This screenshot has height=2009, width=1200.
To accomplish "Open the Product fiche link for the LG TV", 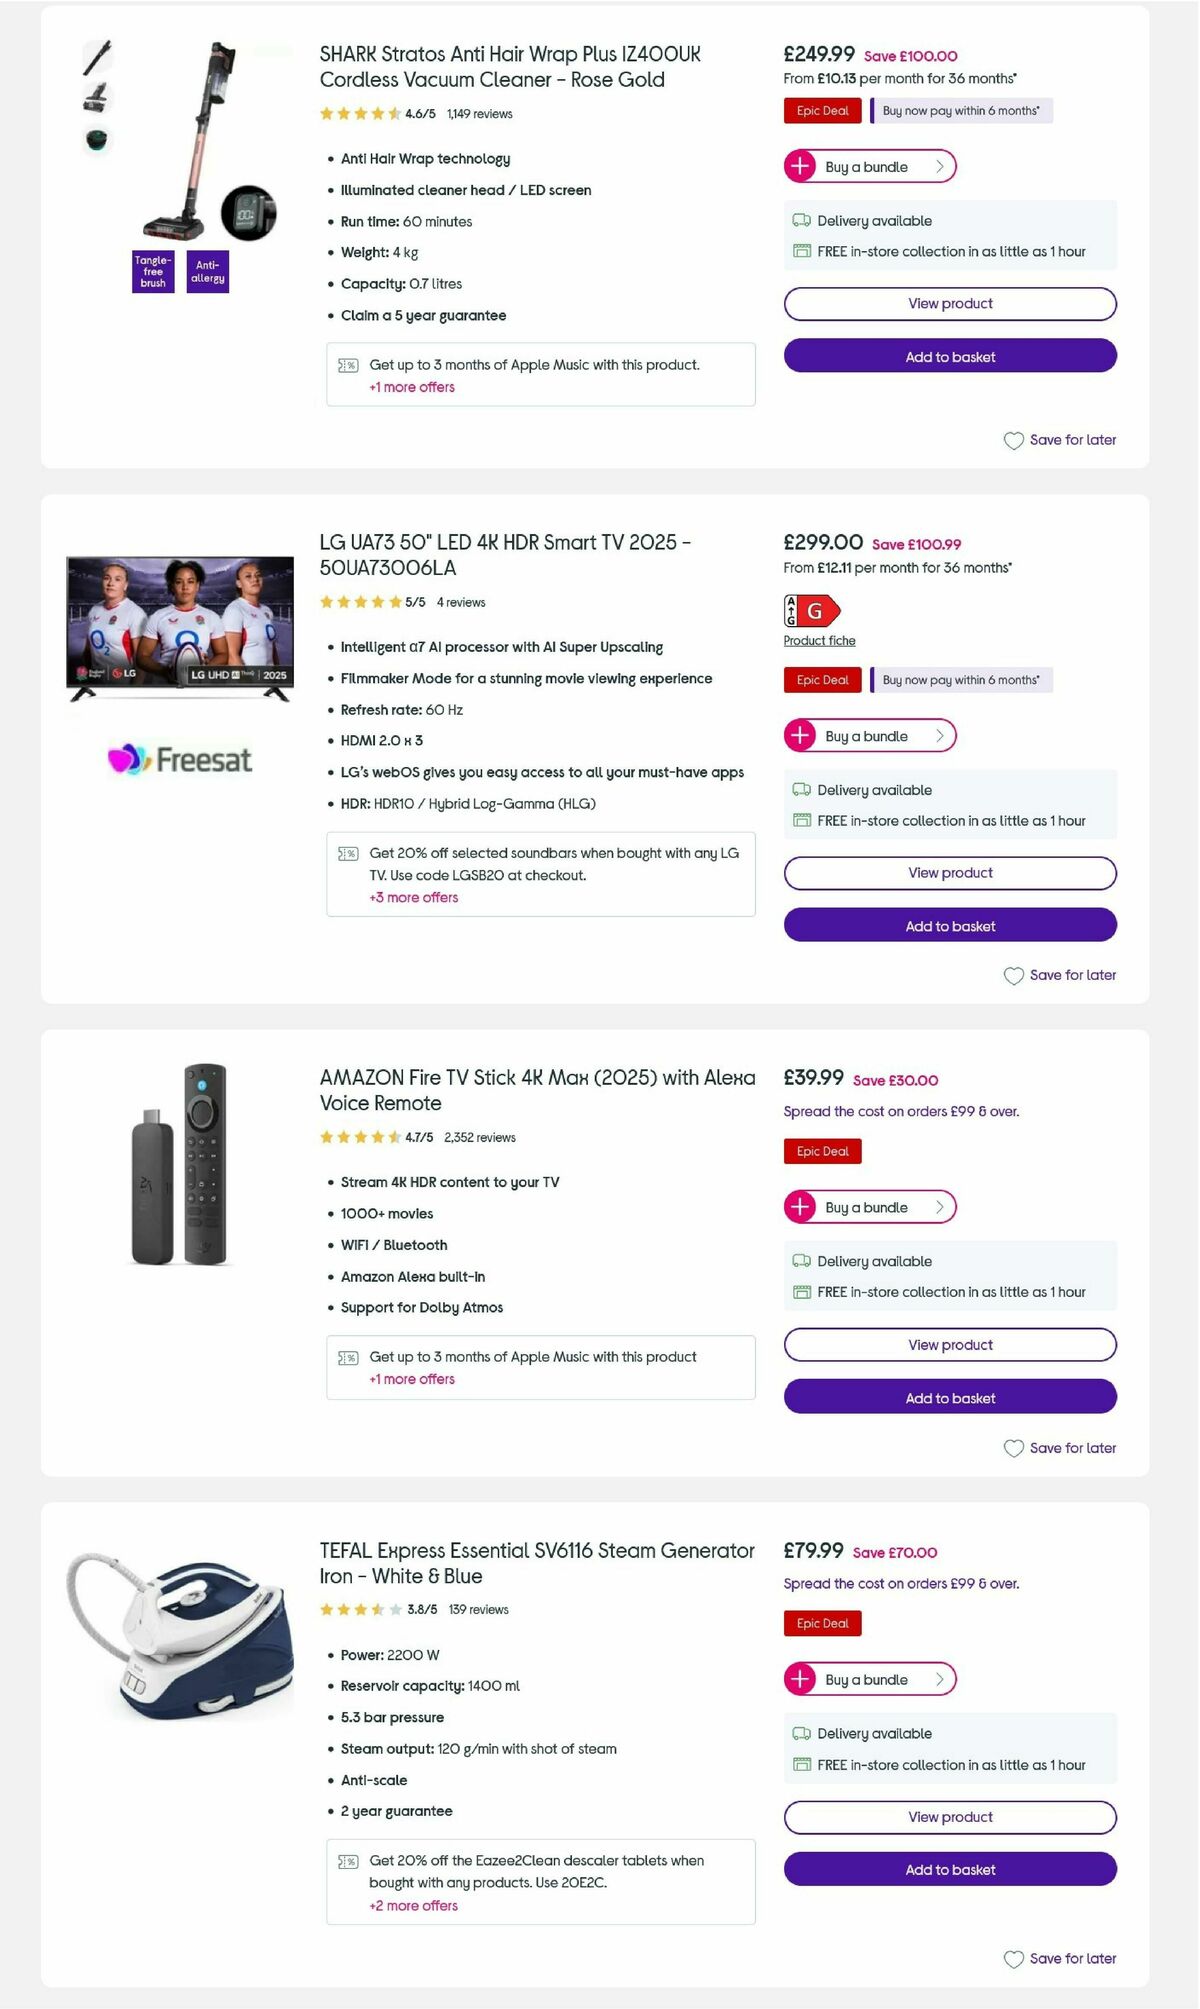I will (x=818, y=640).
